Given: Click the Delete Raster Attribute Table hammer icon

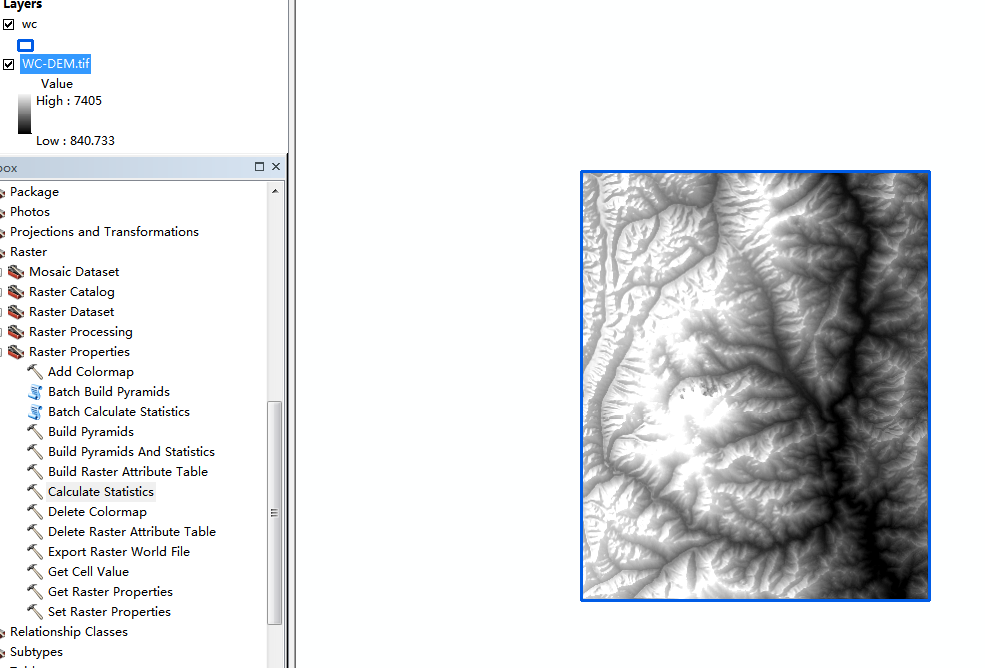Looking at the screenshot, I should [x=35, y=532].
